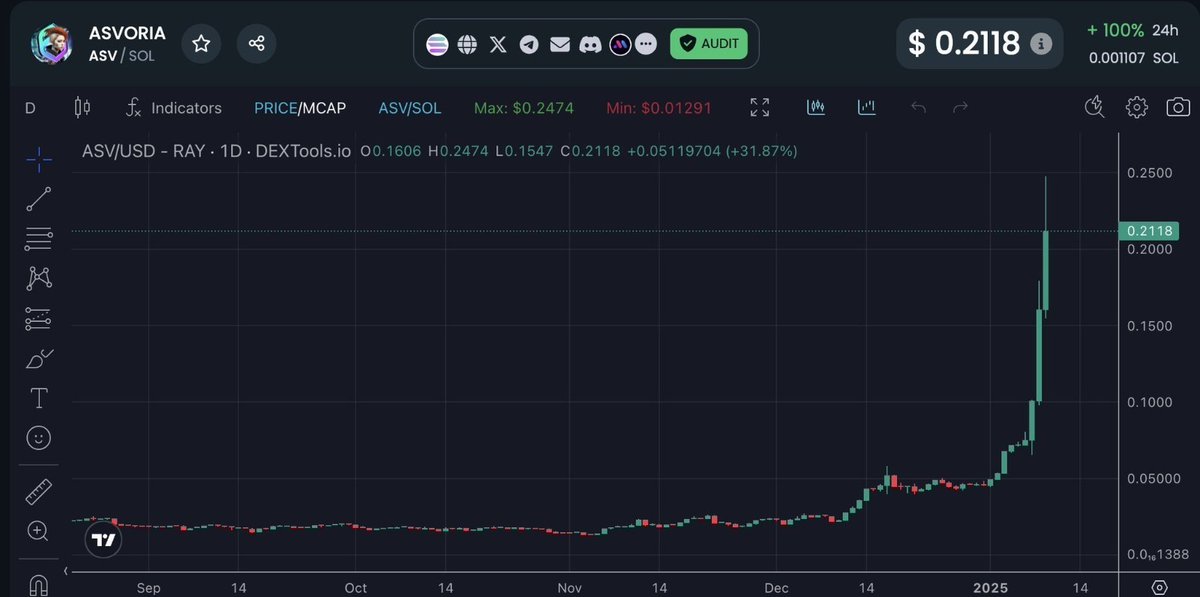
Task: Open the Indicators menu
Action: point(174,107)
